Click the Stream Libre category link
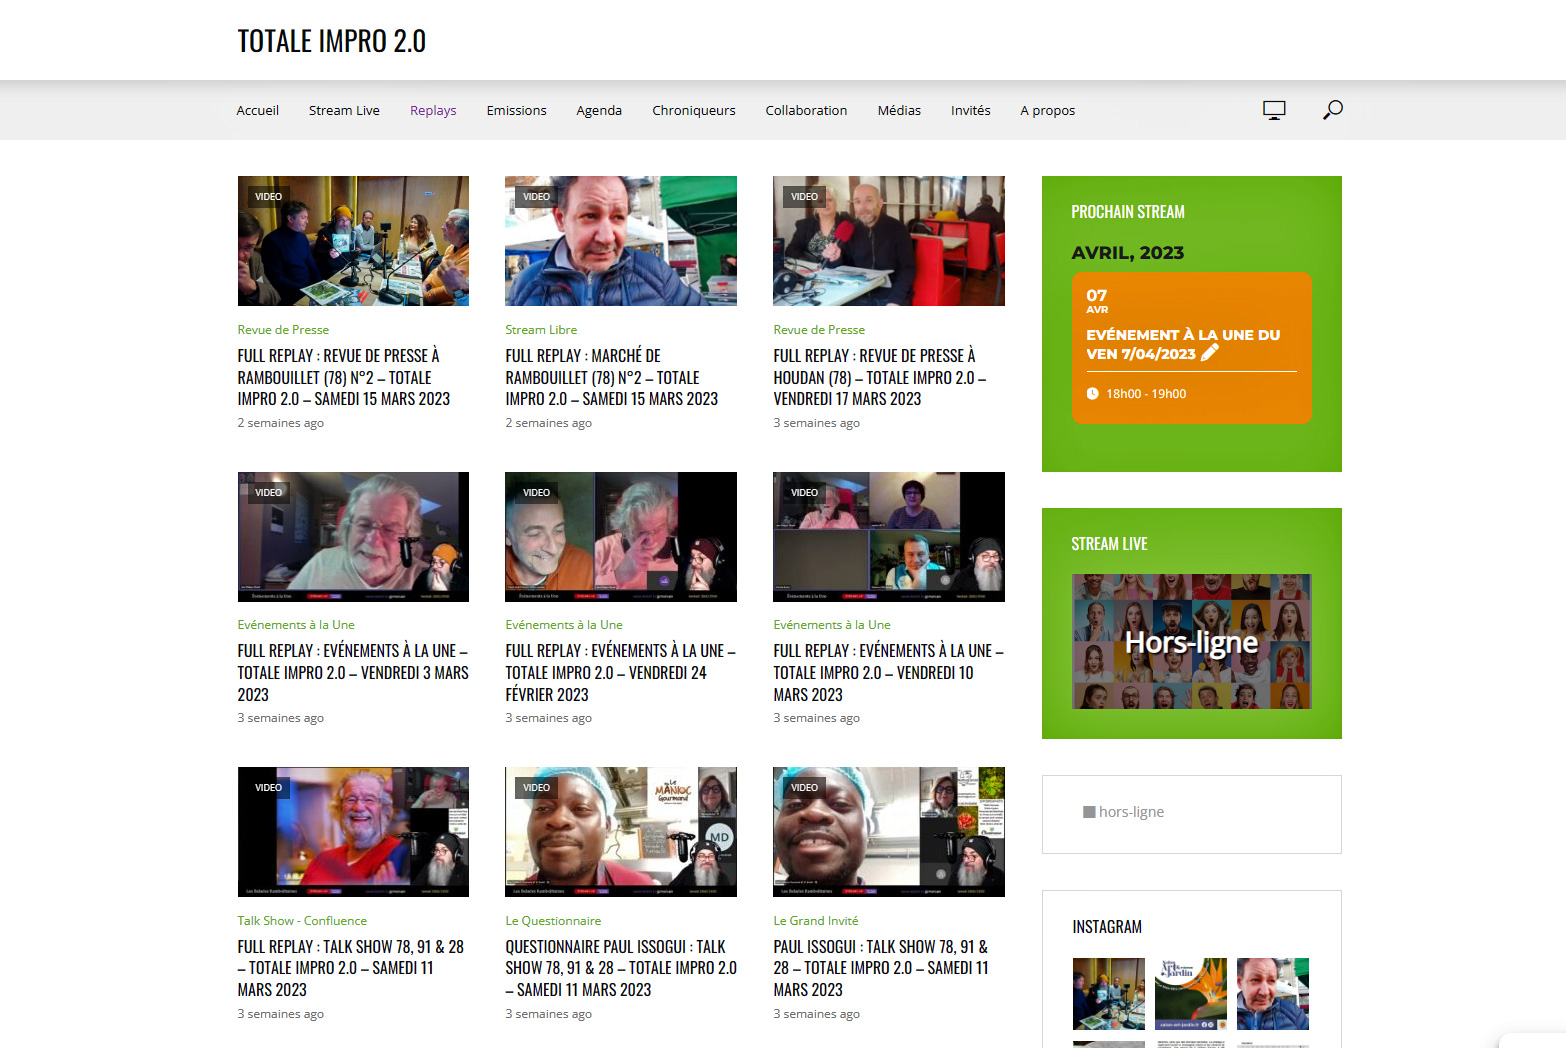The image size is (1566, 1048). pyautogui.click(x=541, y=329)
